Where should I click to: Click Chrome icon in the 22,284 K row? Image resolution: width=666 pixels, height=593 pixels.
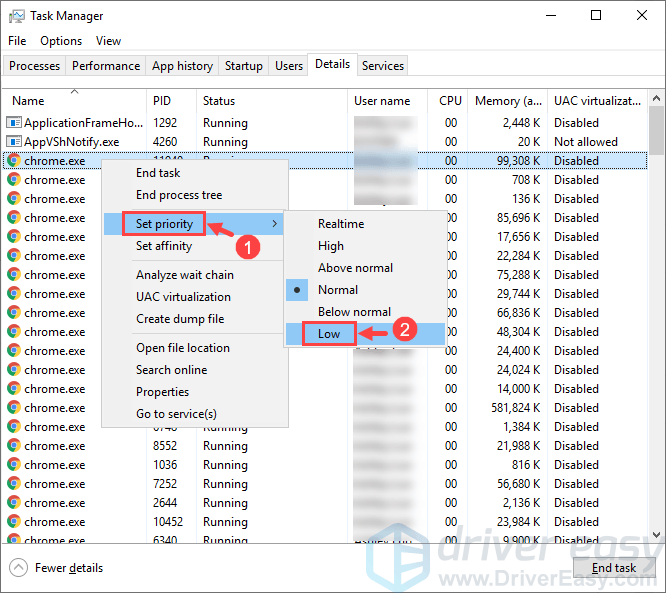click(14, 256)
